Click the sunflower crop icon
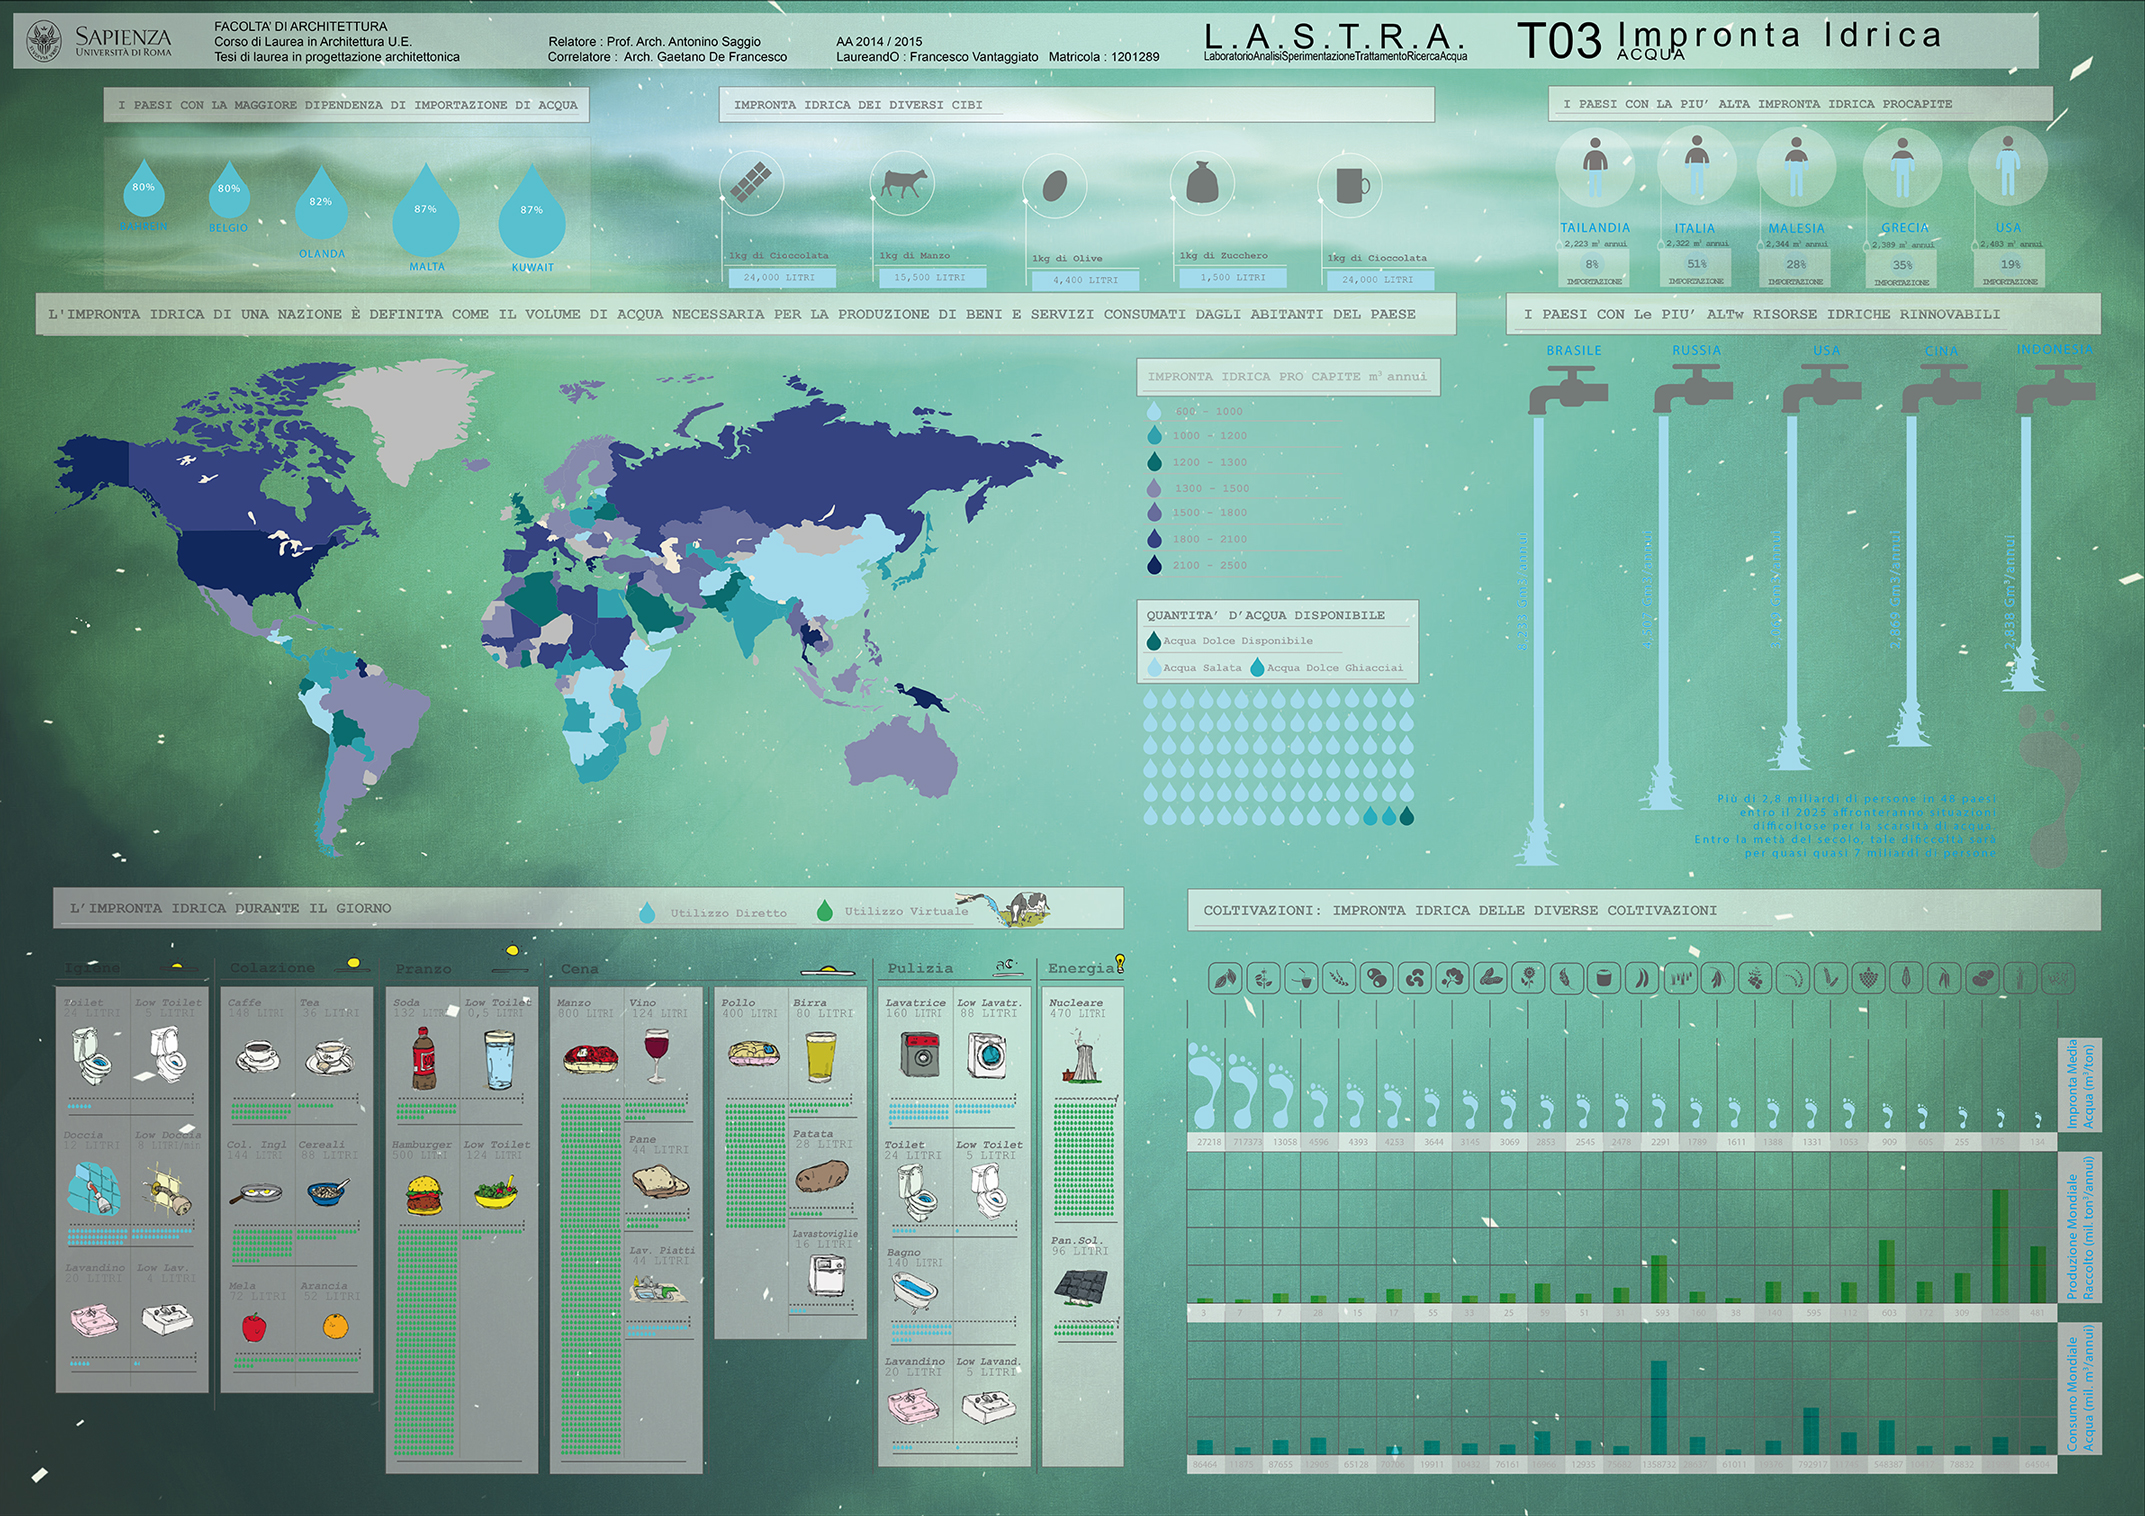The height and width of the screenshot is (1516, 2145). [x=1528, y=978]
